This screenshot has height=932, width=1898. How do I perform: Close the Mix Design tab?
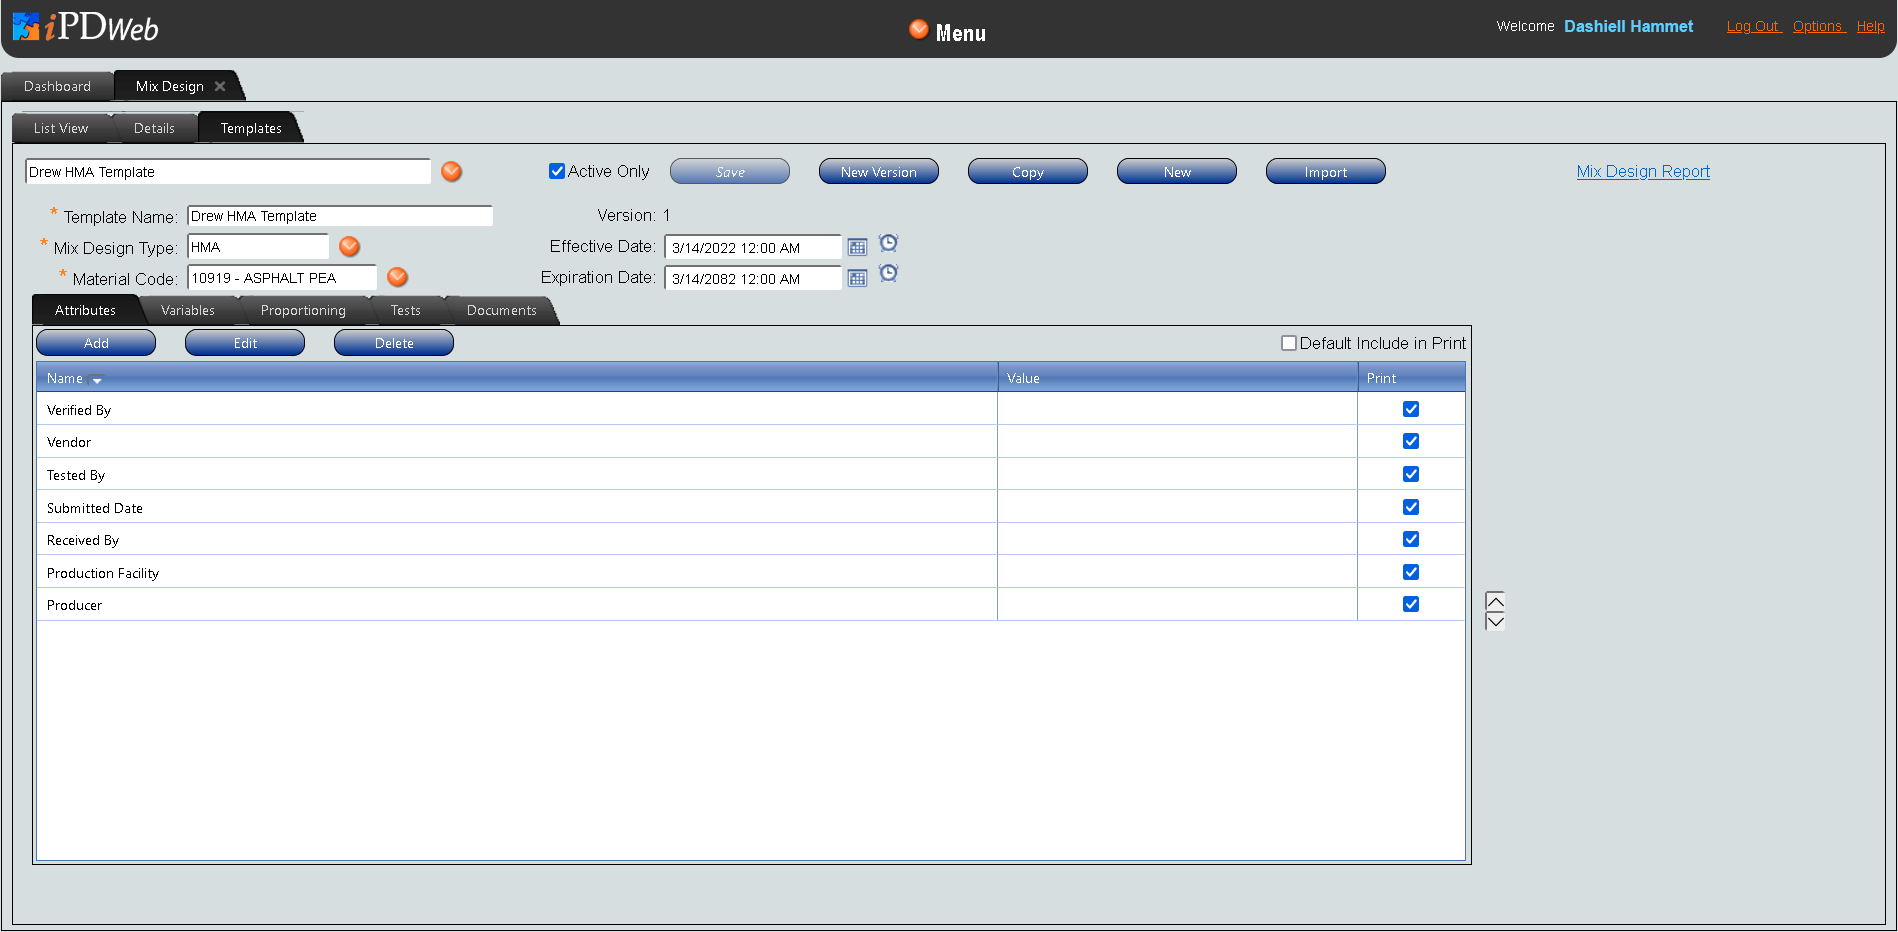point(220,87)
